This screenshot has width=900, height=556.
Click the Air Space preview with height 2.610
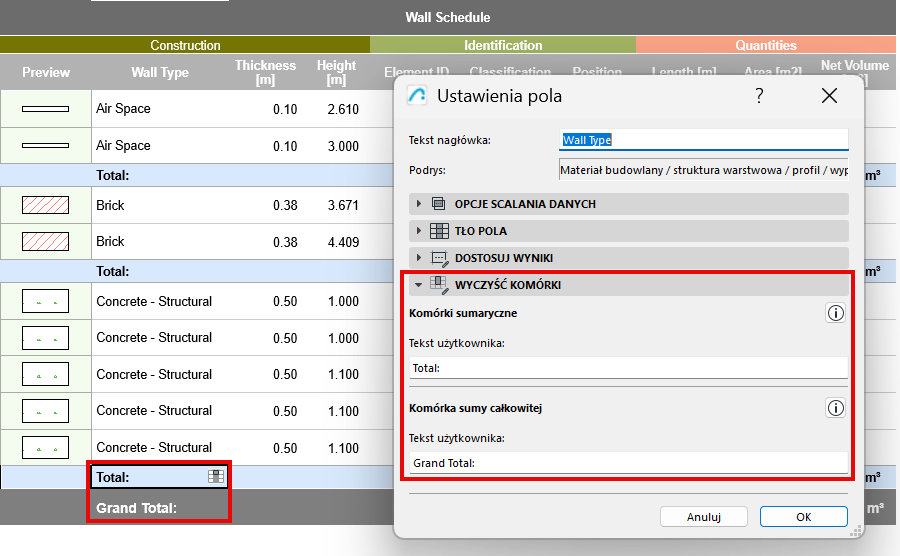(x=45, y=109)
